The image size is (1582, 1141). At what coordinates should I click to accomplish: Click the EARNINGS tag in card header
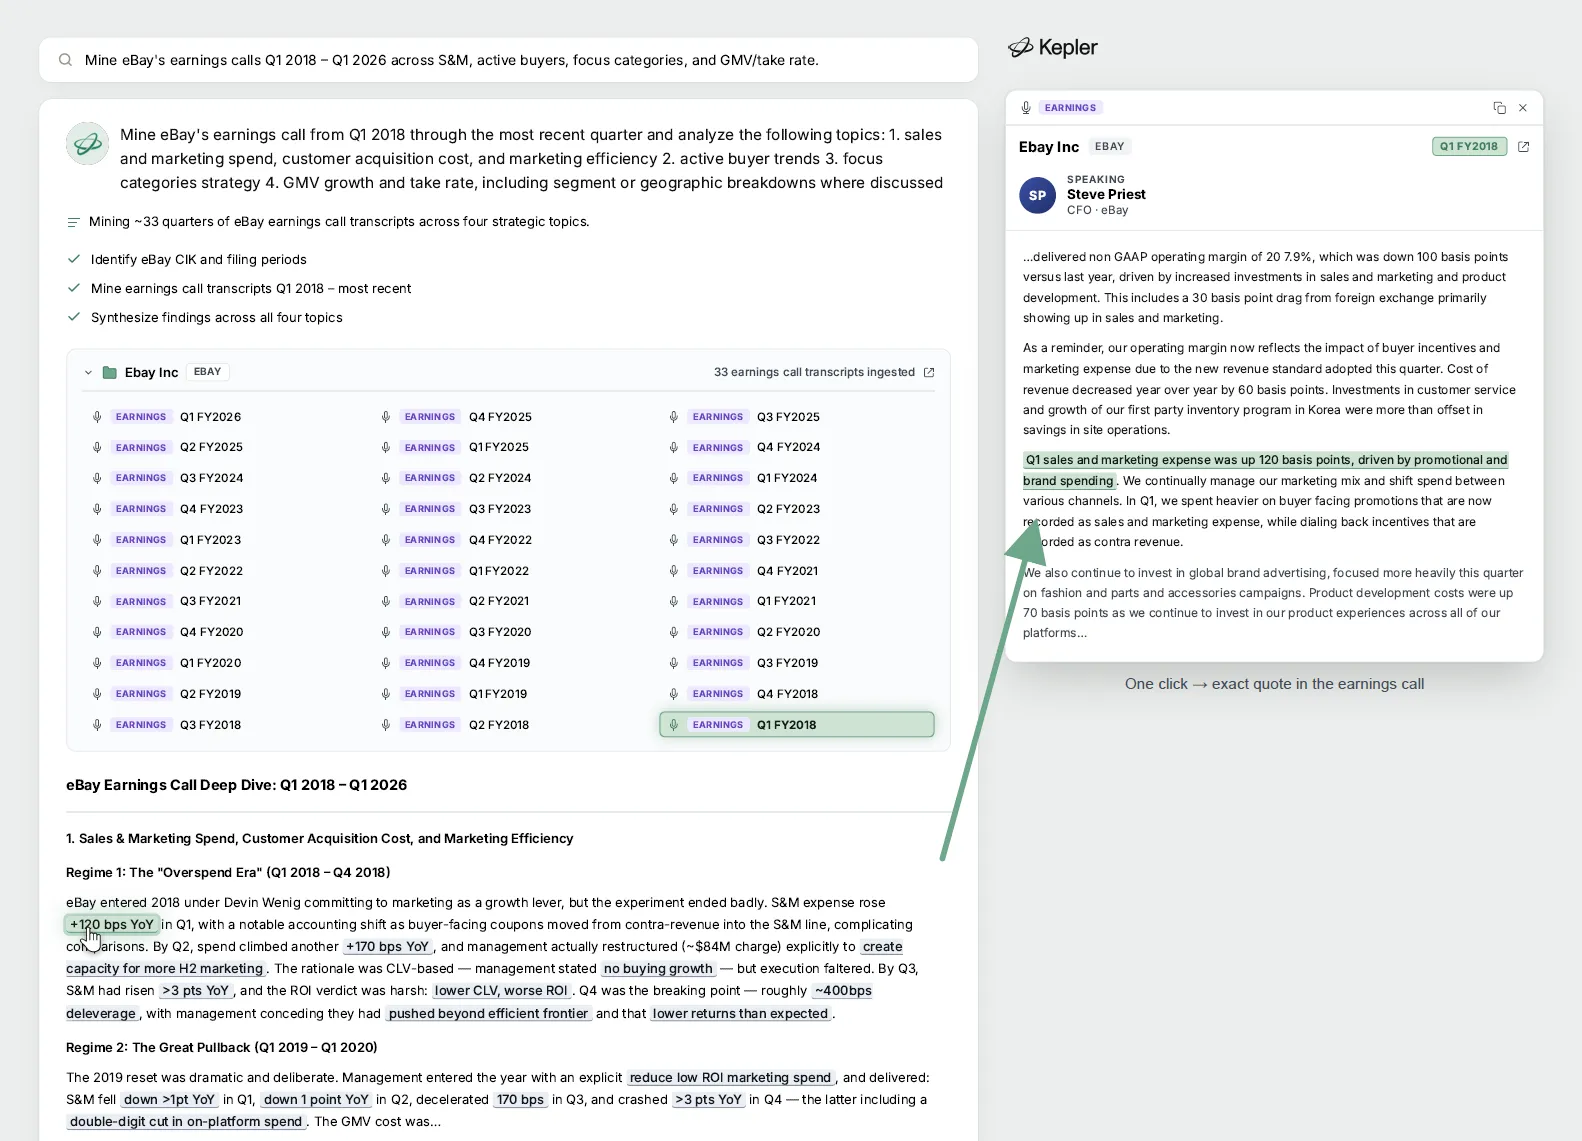1070,108
